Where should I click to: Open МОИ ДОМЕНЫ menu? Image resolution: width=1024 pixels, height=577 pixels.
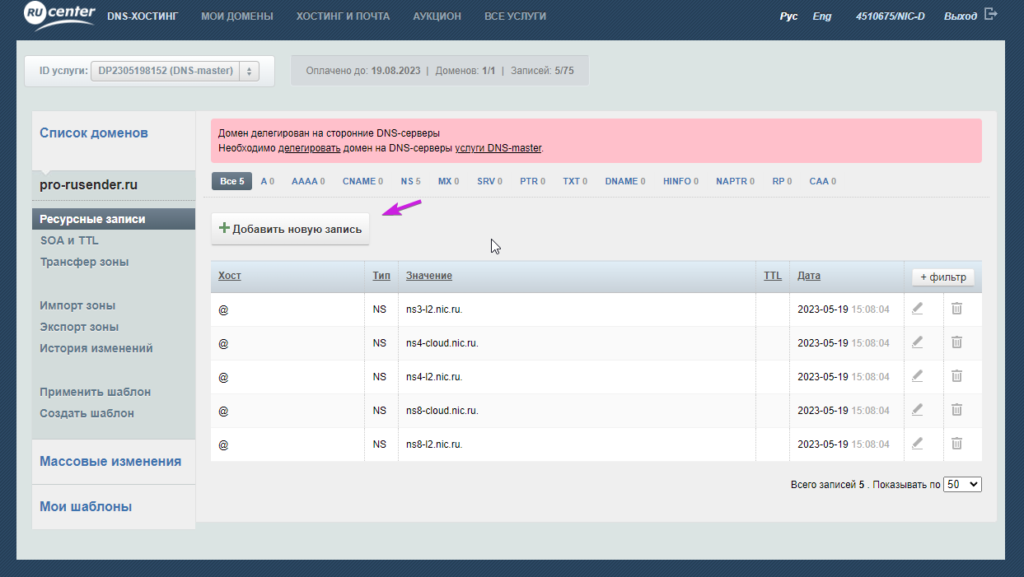237,16
